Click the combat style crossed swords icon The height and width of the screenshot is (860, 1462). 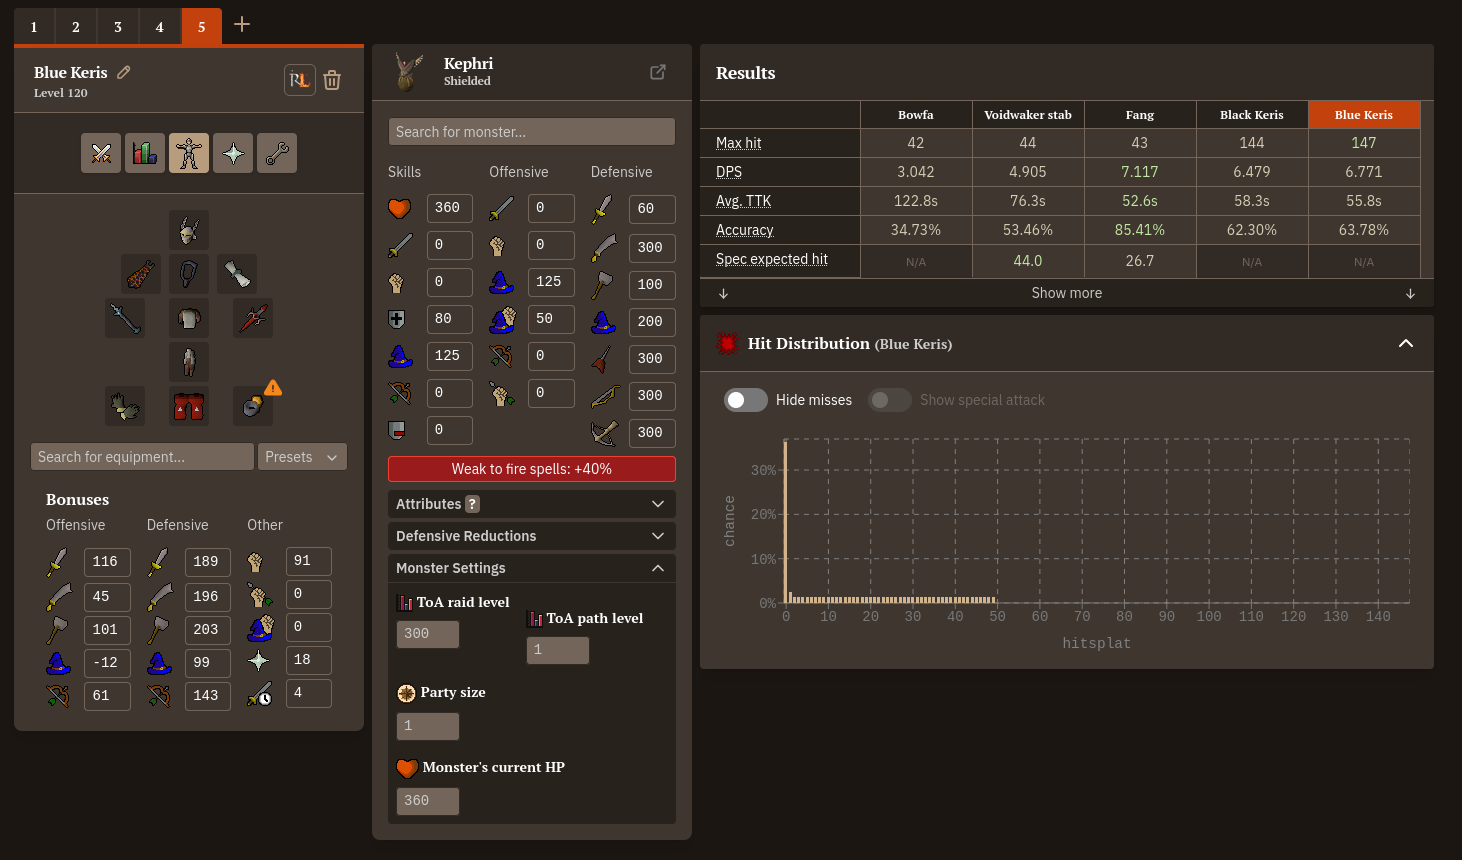101,153
